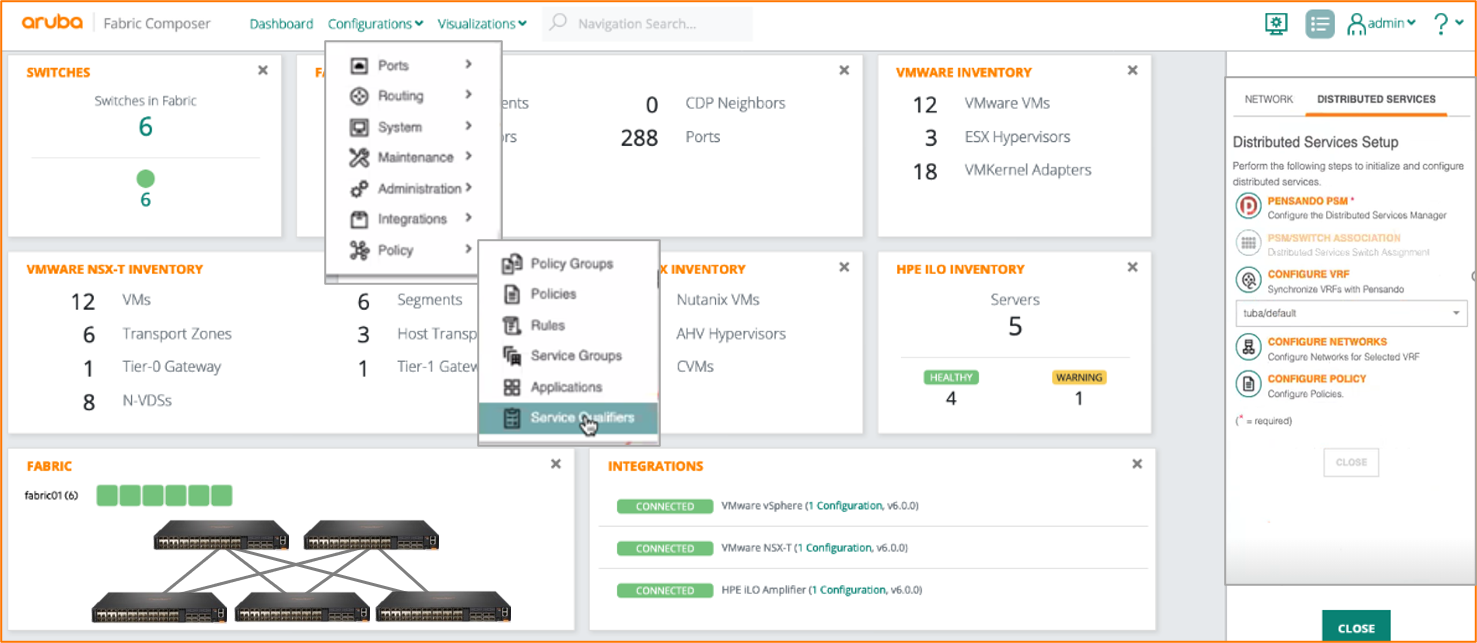Expand Policy submenu arrow
This screenshot has height=643, width=1477.
(x=469, y=249)
